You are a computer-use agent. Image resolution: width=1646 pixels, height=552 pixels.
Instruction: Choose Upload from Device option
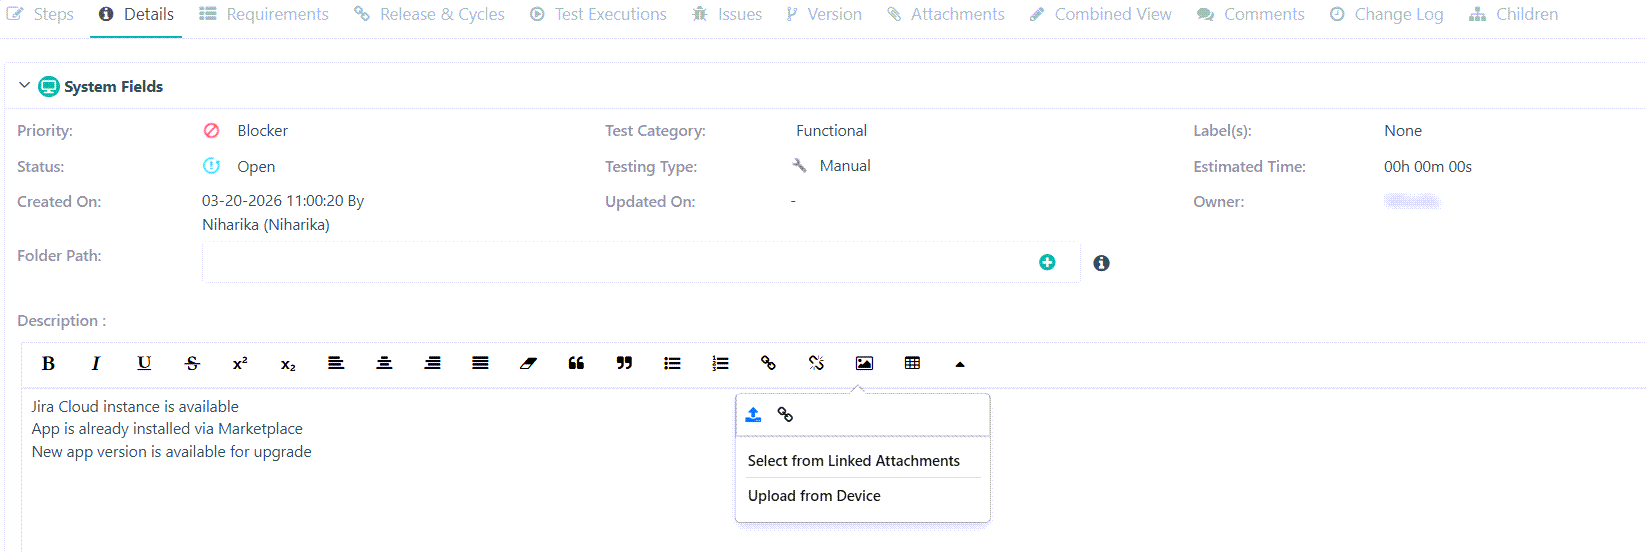point(814,496)
